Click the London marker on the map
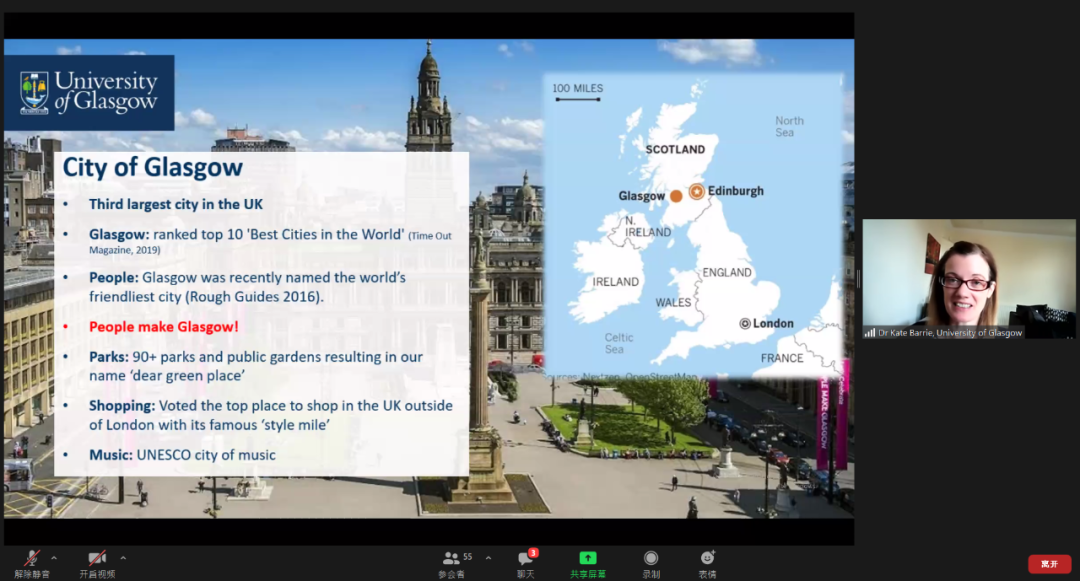Image resolution: width=1080 pixels, height=581 pixels. pyautogui.click(x=745, y=324)
